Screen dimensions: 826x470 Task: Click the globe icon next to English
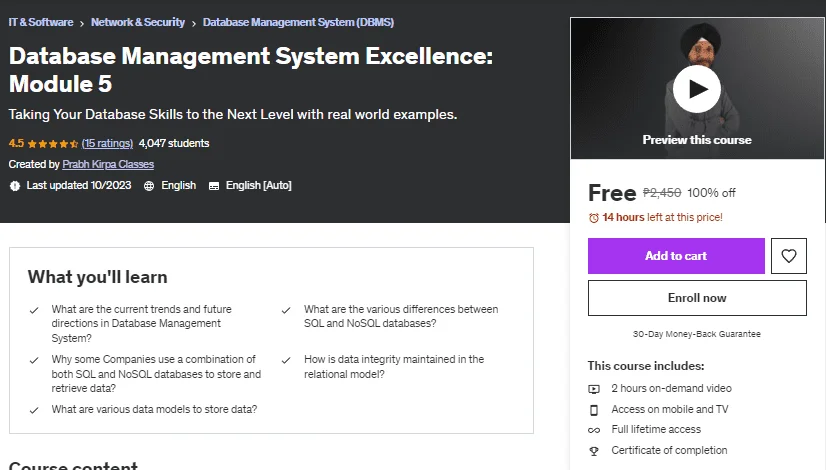149,186
